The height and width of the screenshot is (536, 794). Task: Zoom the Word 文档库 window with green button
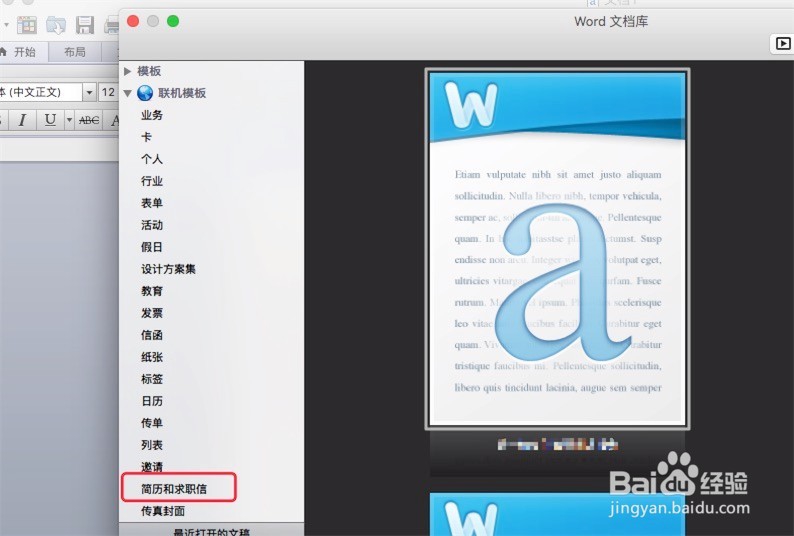pyautogui.click(x=173, y=21)
